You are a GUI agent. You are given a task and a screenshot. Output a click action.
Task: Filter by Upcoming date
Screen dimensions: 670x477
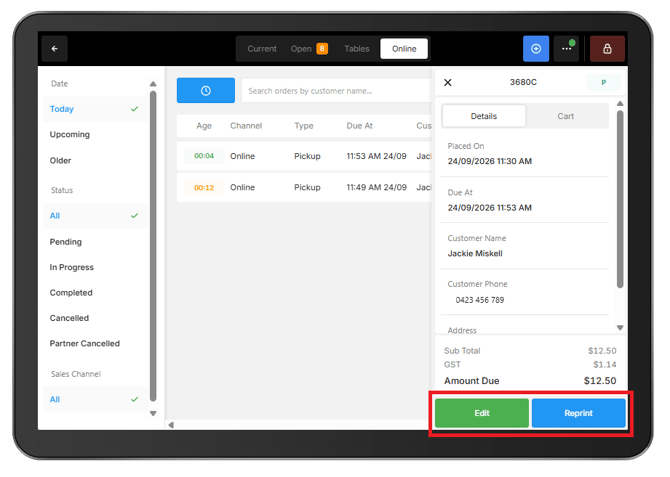pyautogui.click(x=95, y=135)
